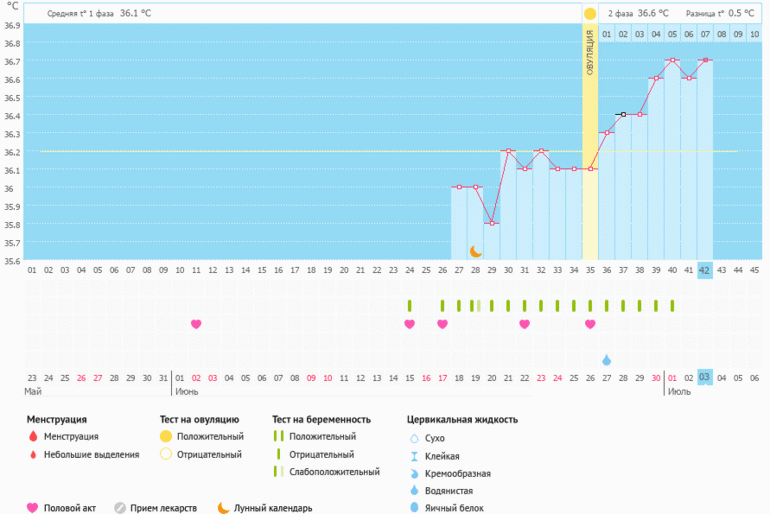Click the temperature point on cycle day 40

click(x=672, y=60)
